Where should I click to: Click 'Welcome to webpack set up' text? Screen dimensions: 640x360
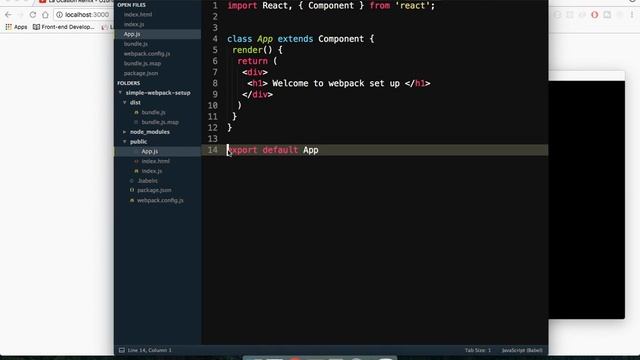click(336, 83)
